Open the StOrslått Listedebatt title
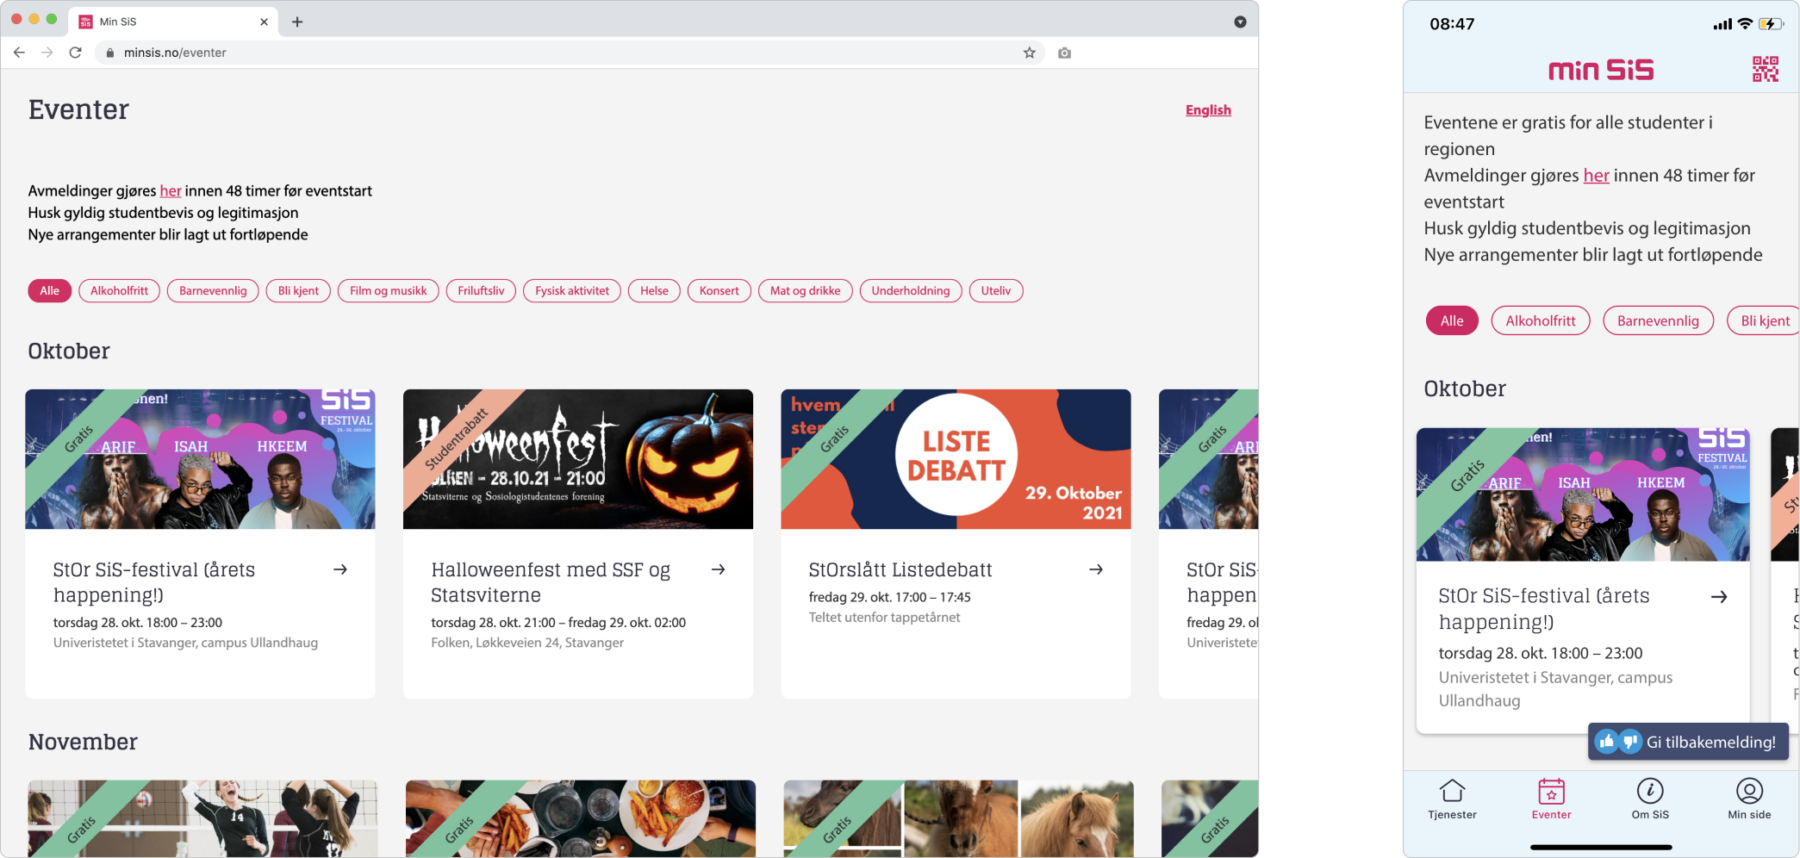1800x858 pixels. pyautogui.click(x=900, y=570)
